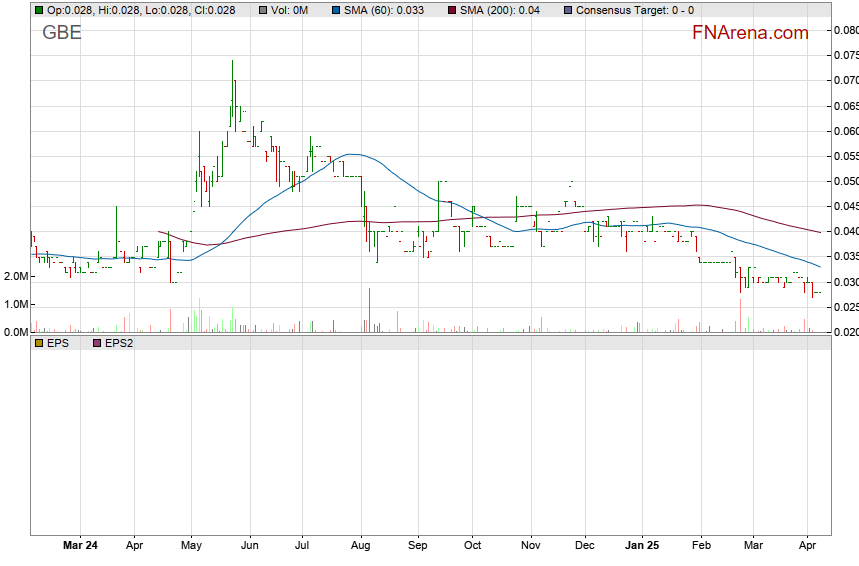This screenshot has width=859, height=566.
Task: Click the Mar 24 date axis label
Action: click(x=80, y=545)
